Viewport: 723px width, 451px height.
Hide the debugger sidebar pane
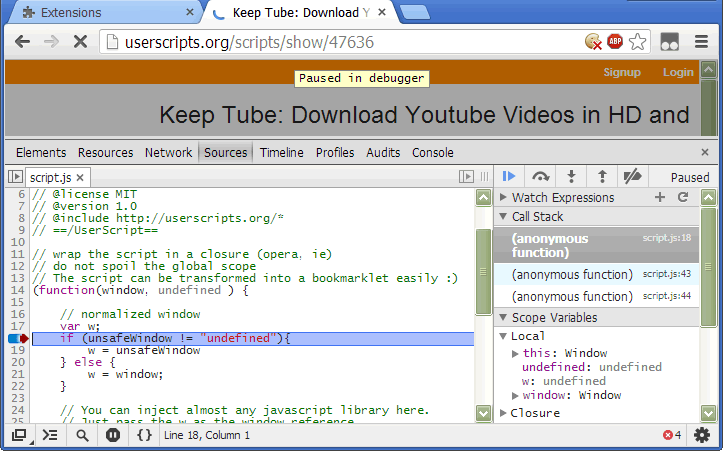pyautogui.click(x=466, y=177)
